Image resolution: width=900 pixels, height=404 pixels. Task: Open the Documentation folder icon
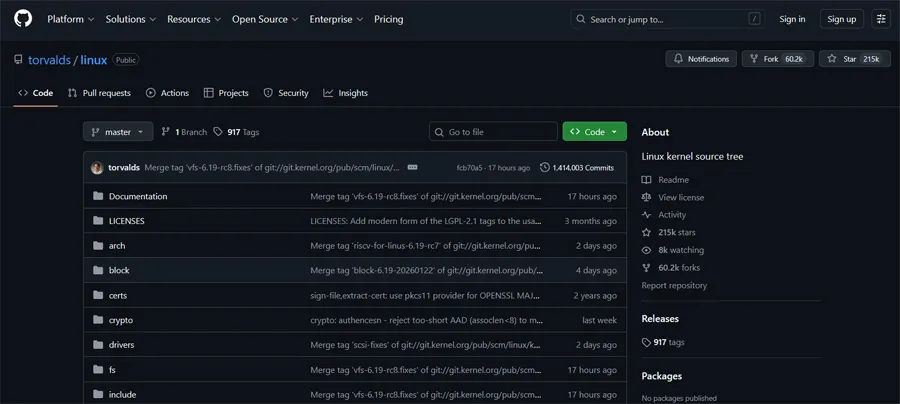98,196
